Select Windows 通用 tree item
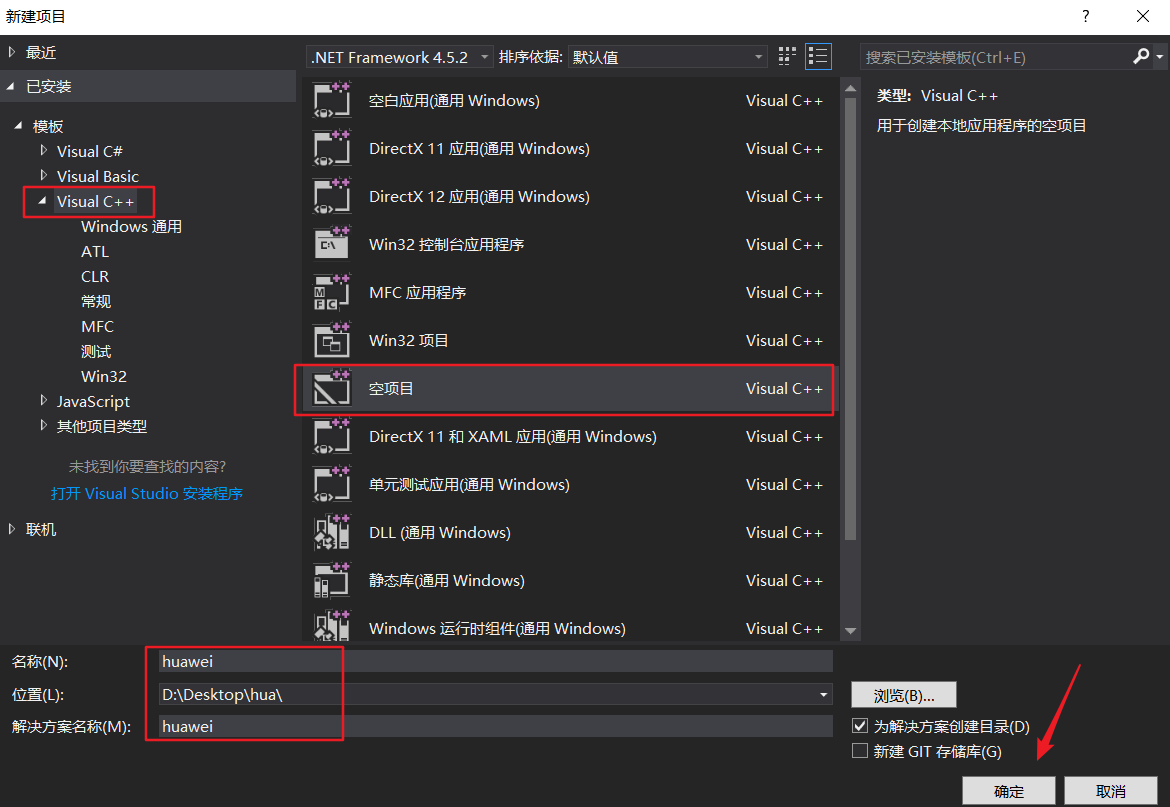Viewport: 1170px width, 807px height. click(131, 226)
